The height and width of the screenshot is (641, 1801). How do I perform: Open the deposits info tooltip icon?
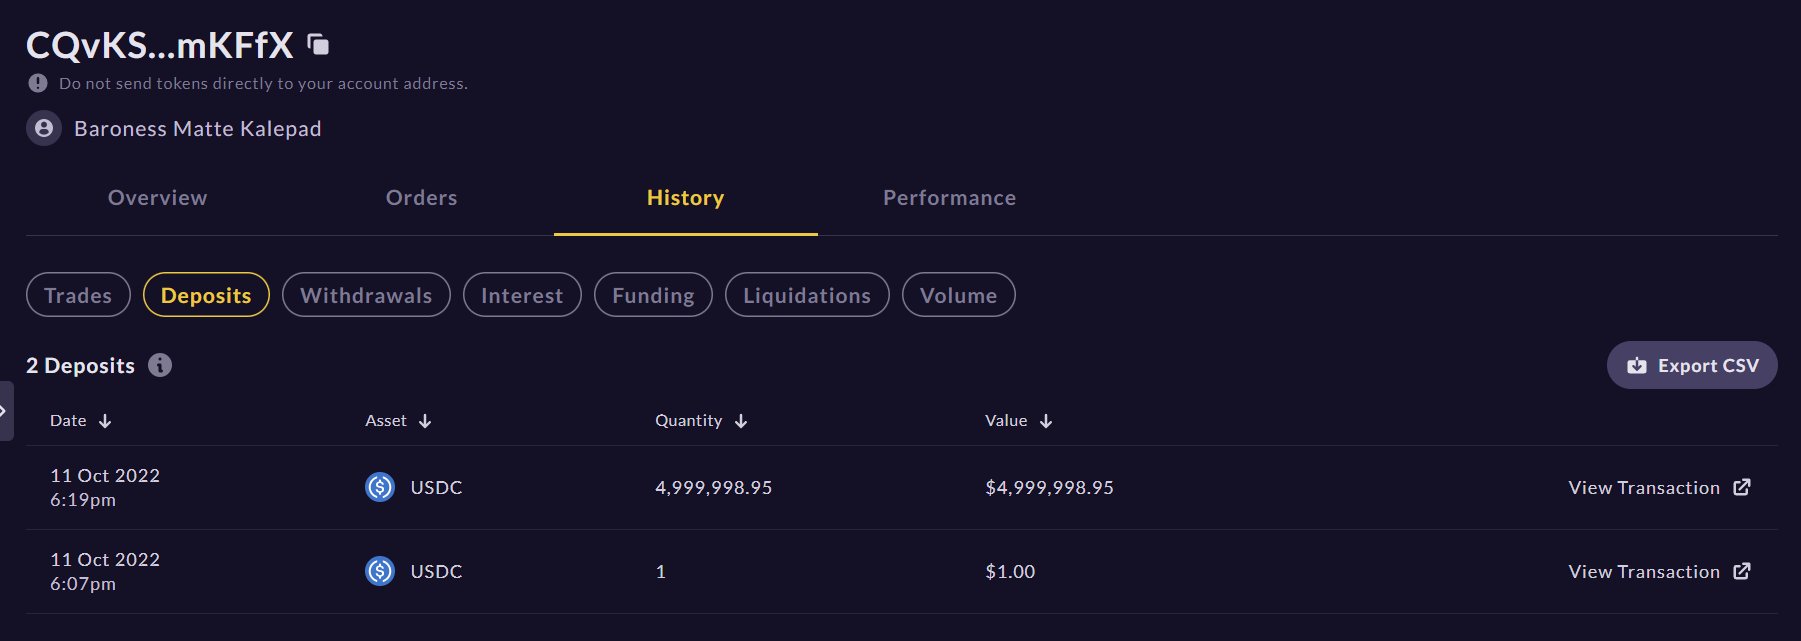pos(160,365)
